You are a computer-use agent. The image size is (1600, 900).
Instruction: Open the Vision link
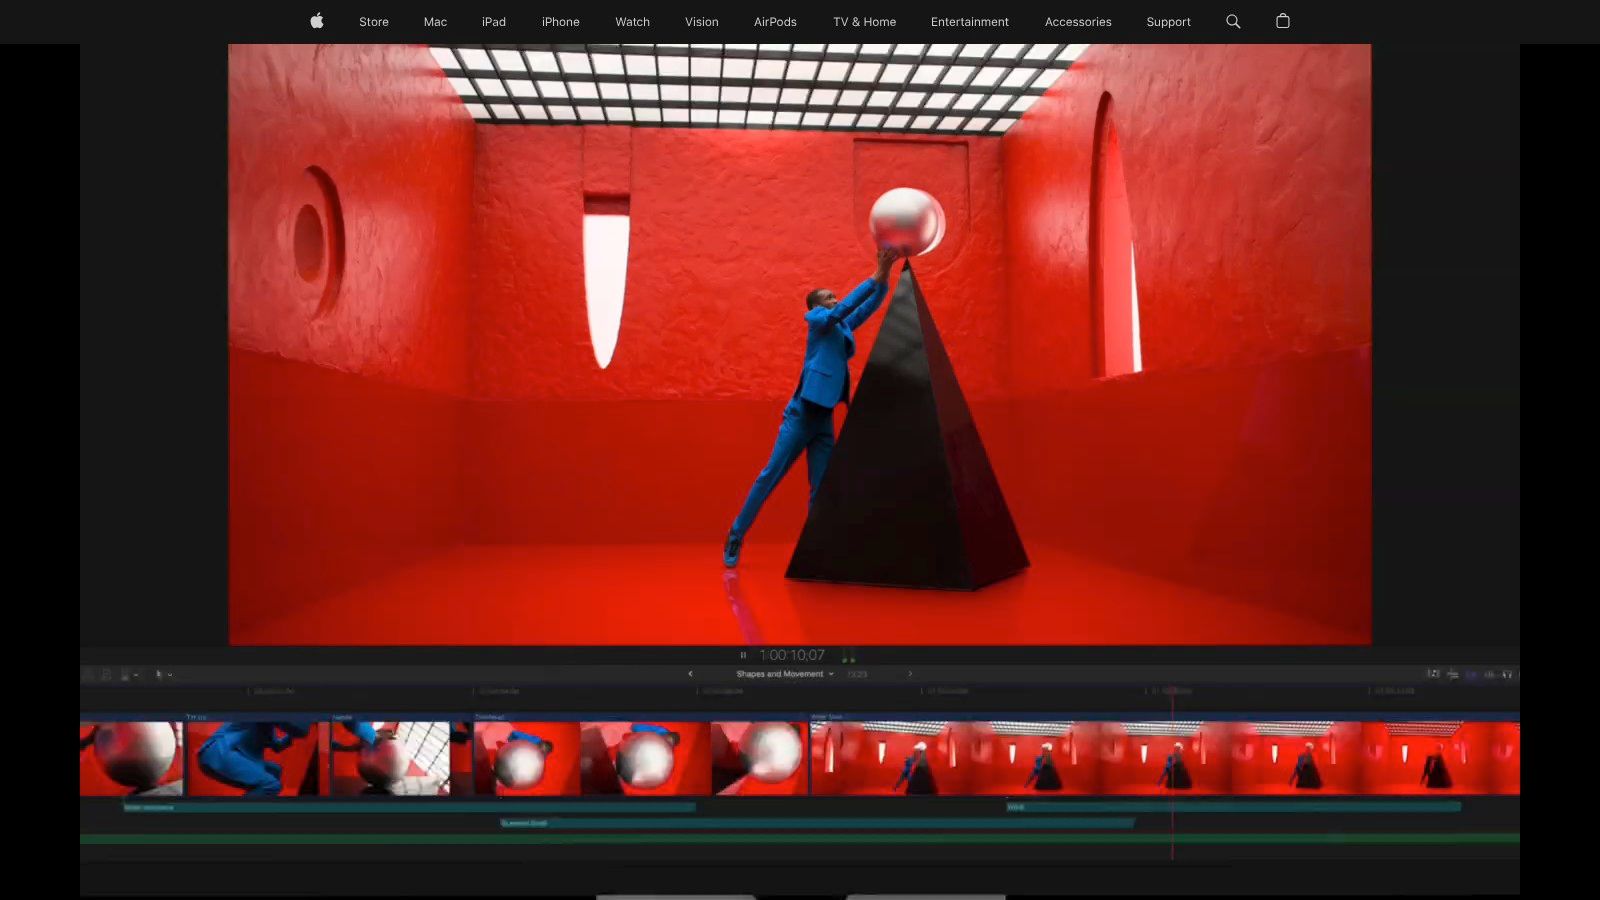pyautogui.click(x=702, y=21)
